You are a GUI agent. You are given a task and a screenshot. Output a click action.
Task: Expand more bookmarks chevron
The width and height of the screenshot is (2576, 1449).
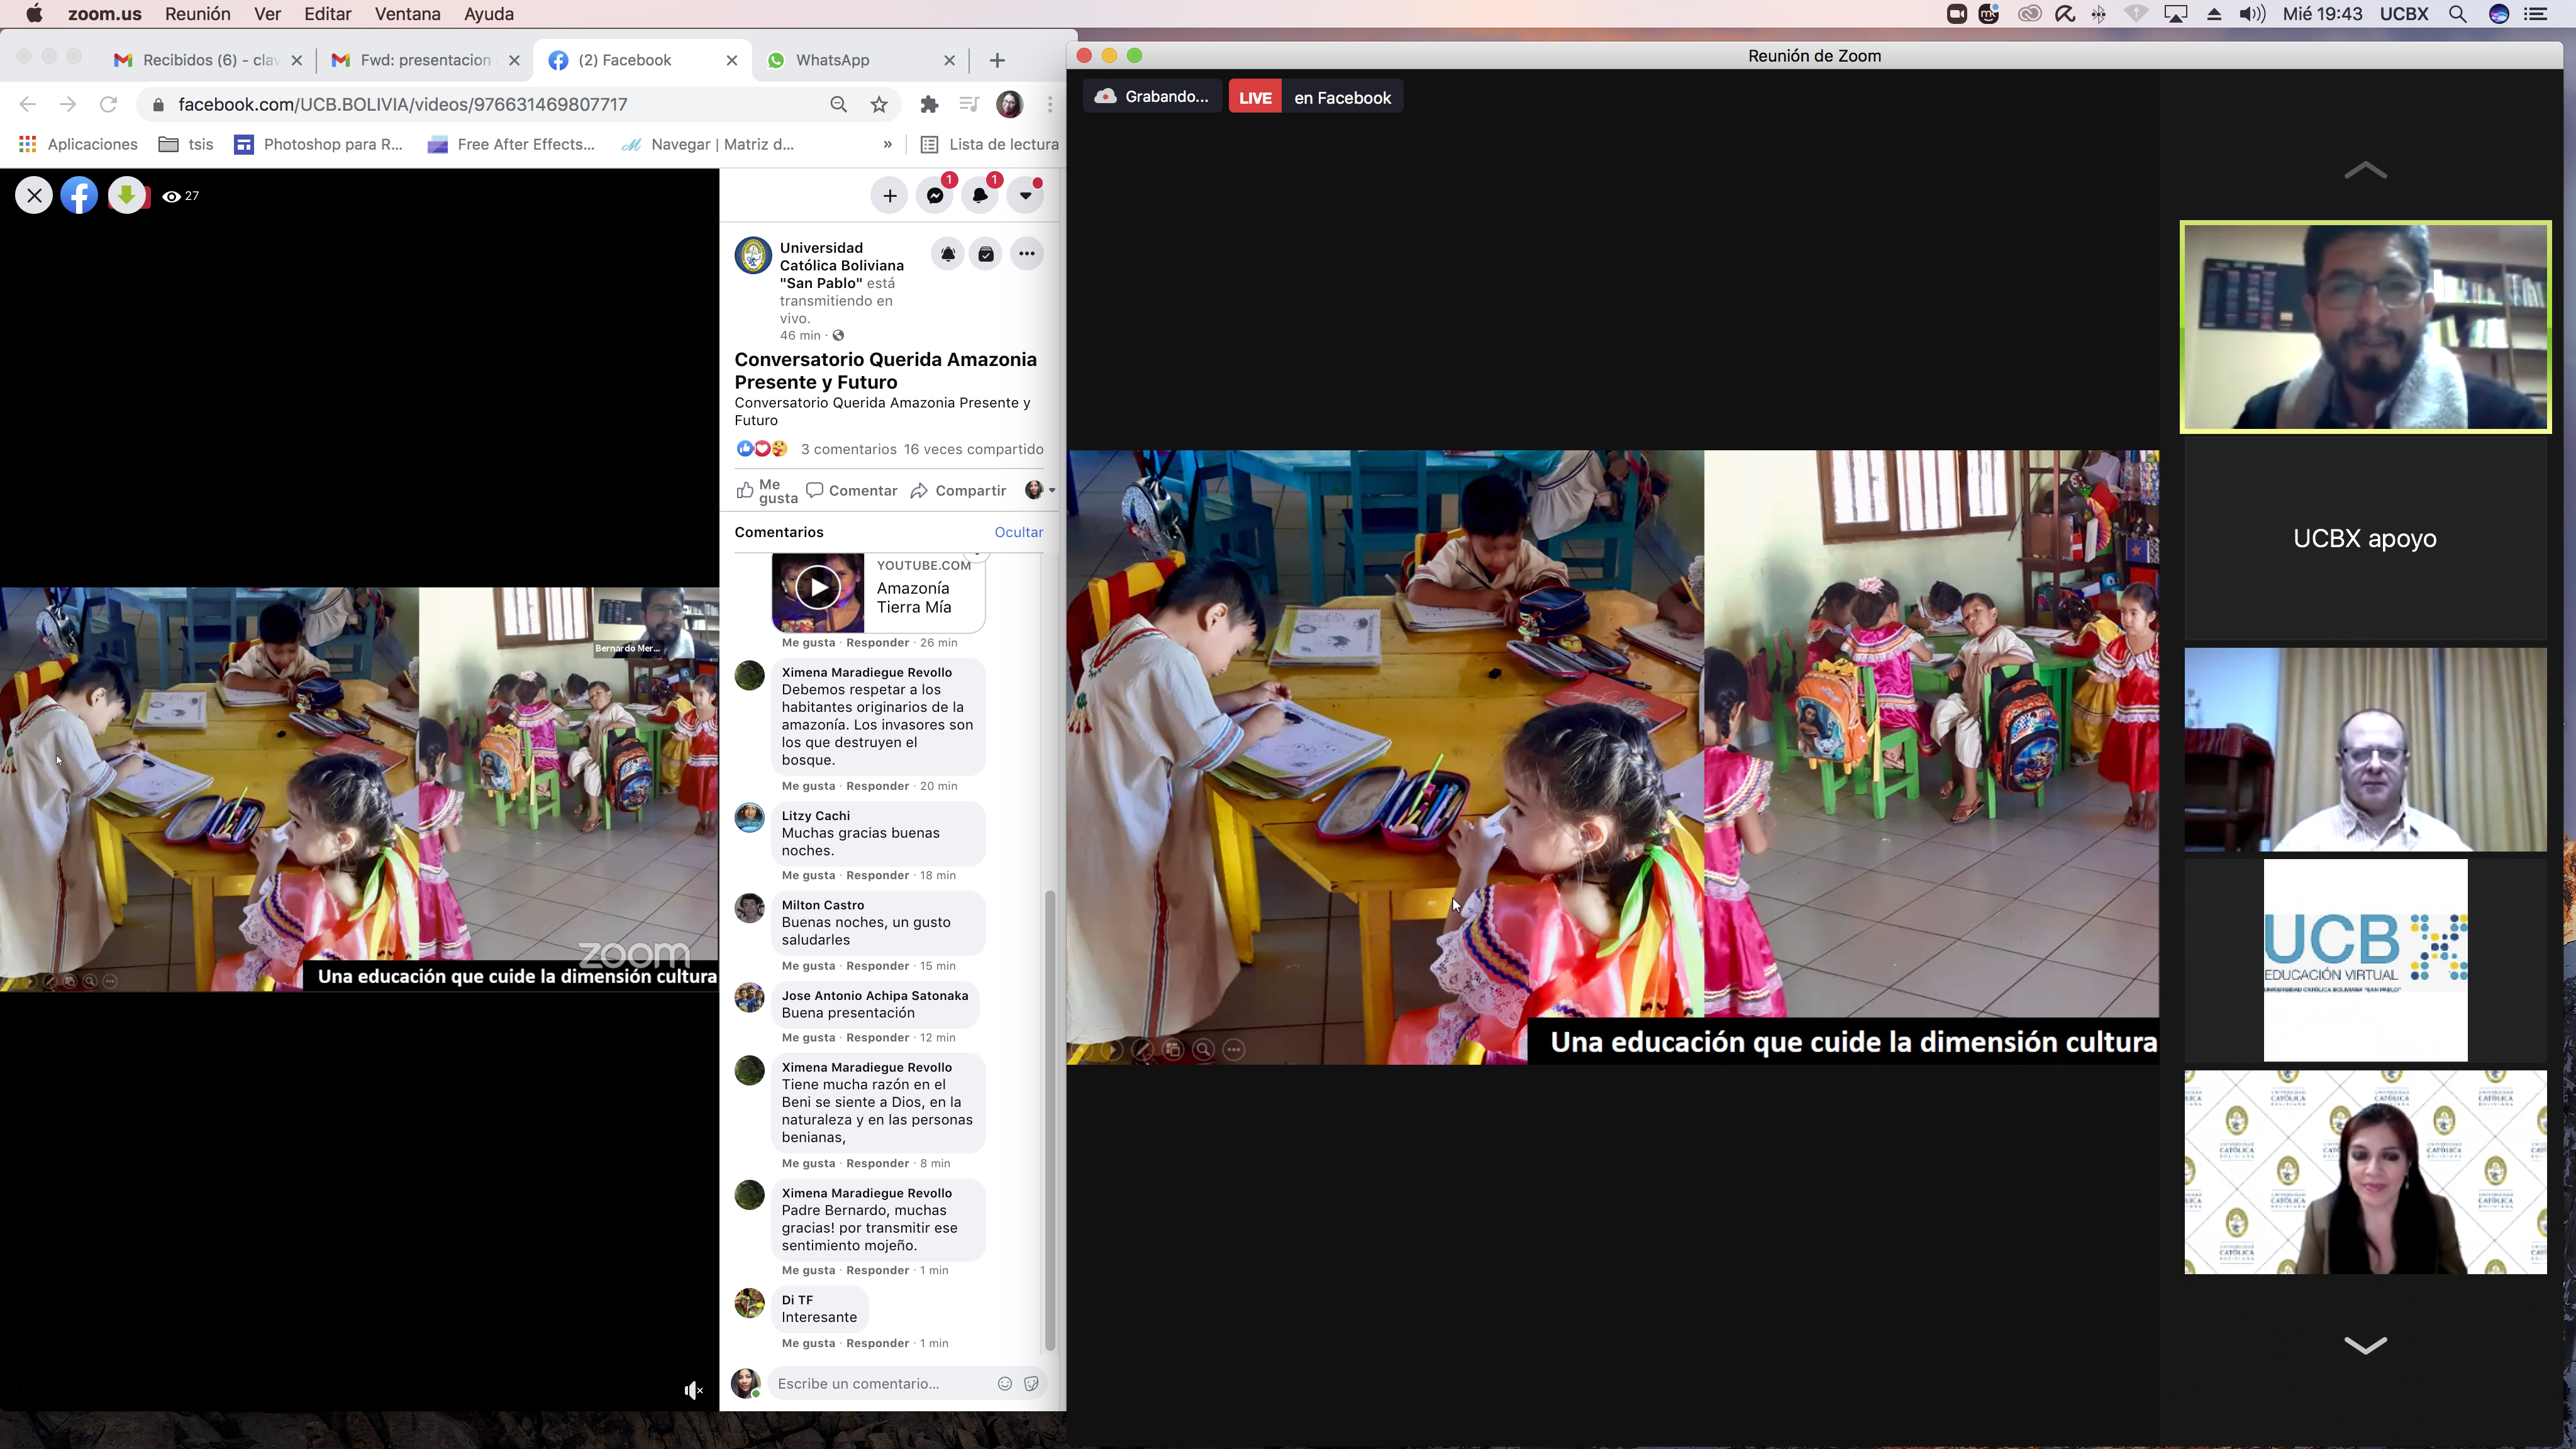tap(887, 144)
